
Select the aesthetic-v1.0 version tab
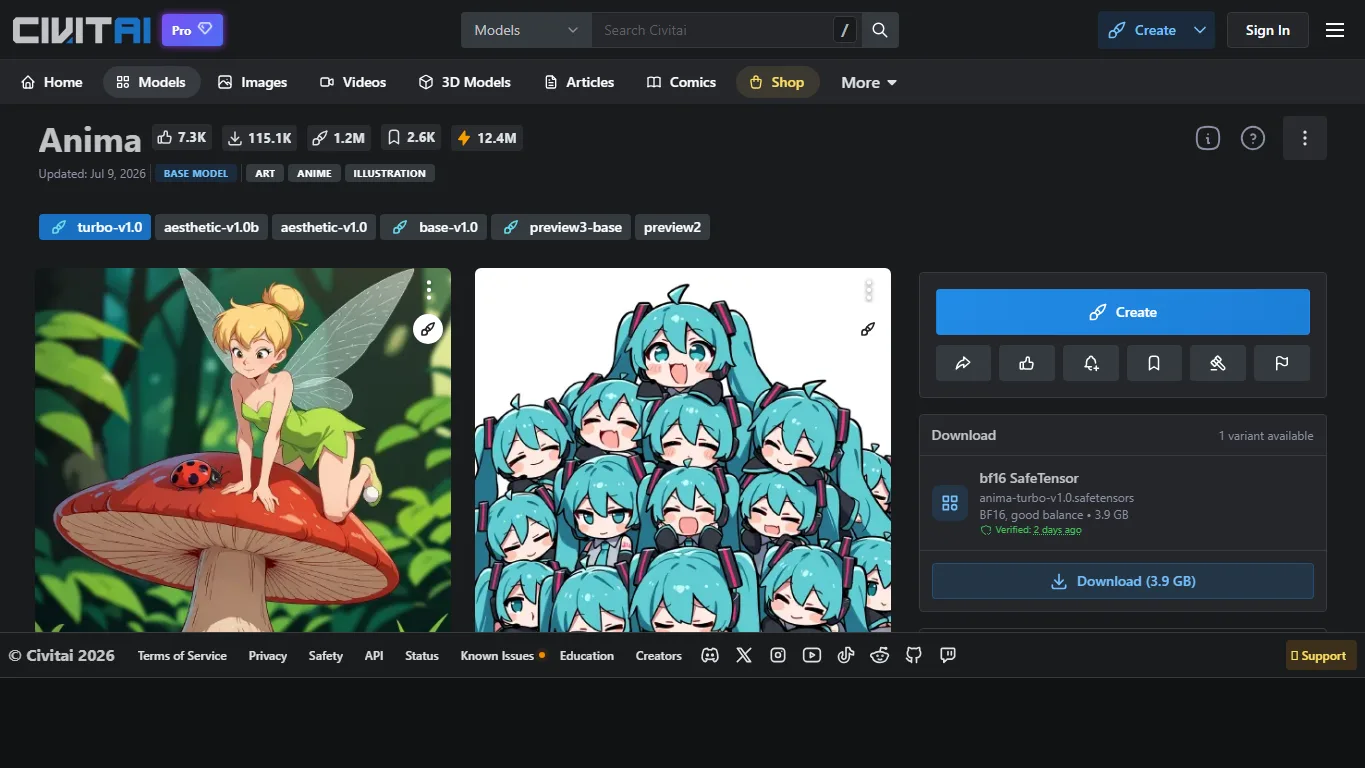(324, 227)
